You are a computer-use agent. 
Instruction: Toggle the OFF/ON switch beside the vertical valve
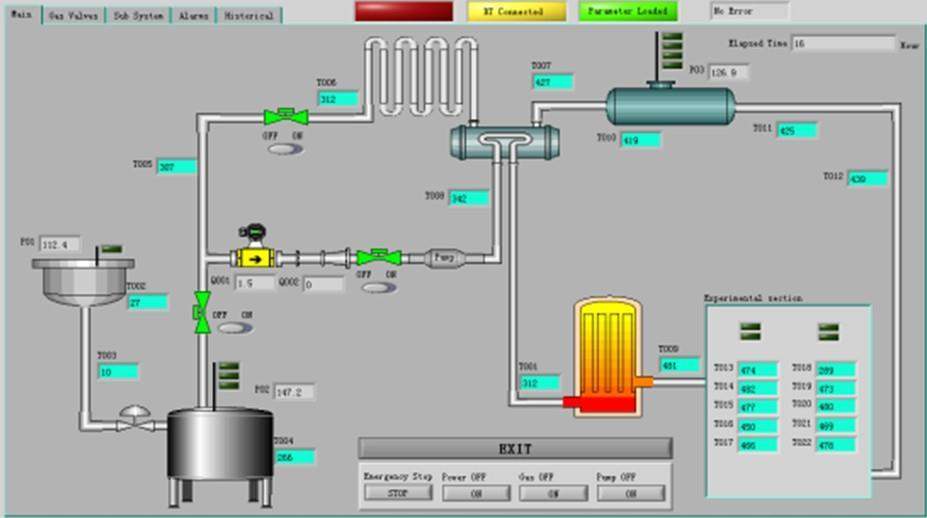point(235,328)
